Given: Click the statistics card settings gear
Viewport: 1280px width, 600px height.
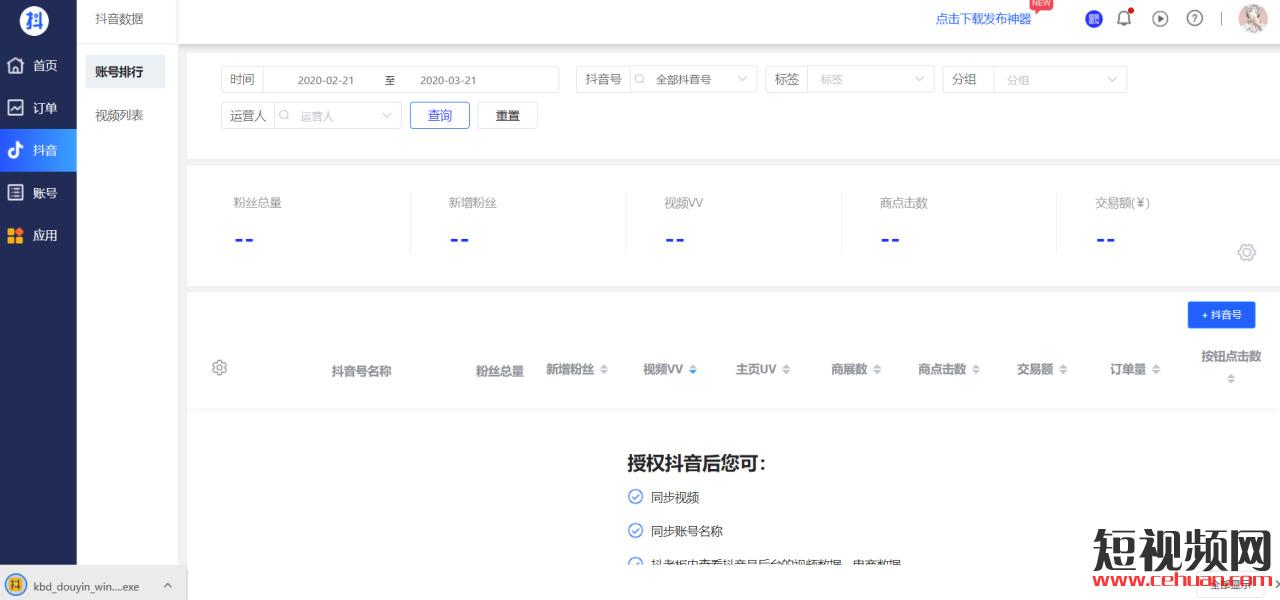Looking at the screenshot, I should coord(1246,253).
